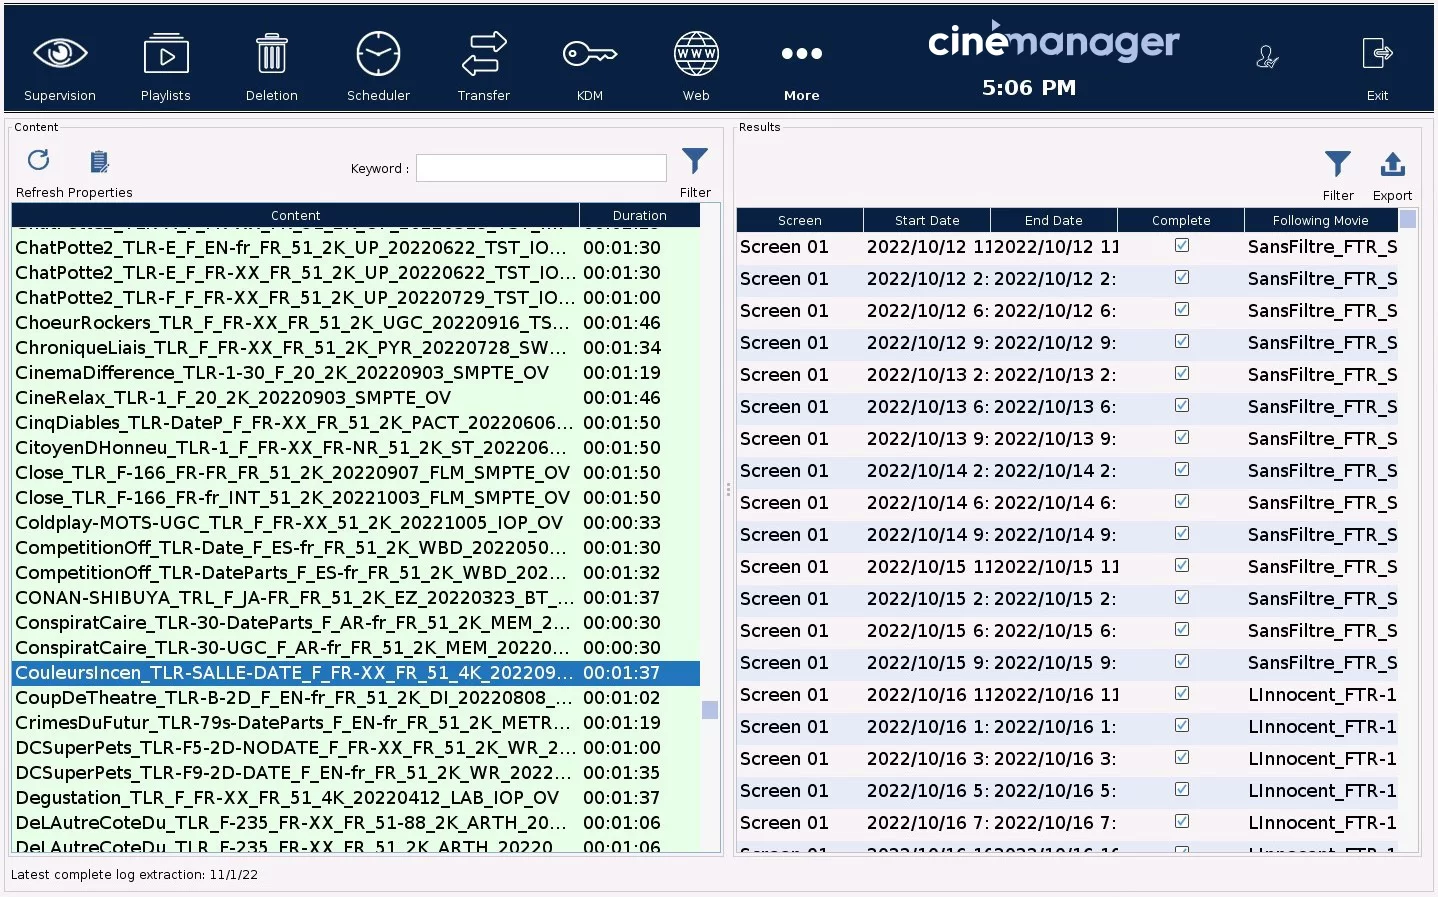
Task: Toggle Complete checkbox in 2022/10/13 6: row
Action: (1181, 406)
